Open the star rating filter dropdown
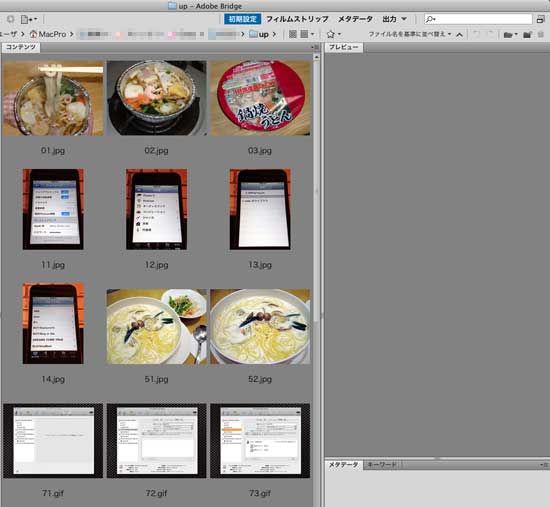 tap(334, 34)
